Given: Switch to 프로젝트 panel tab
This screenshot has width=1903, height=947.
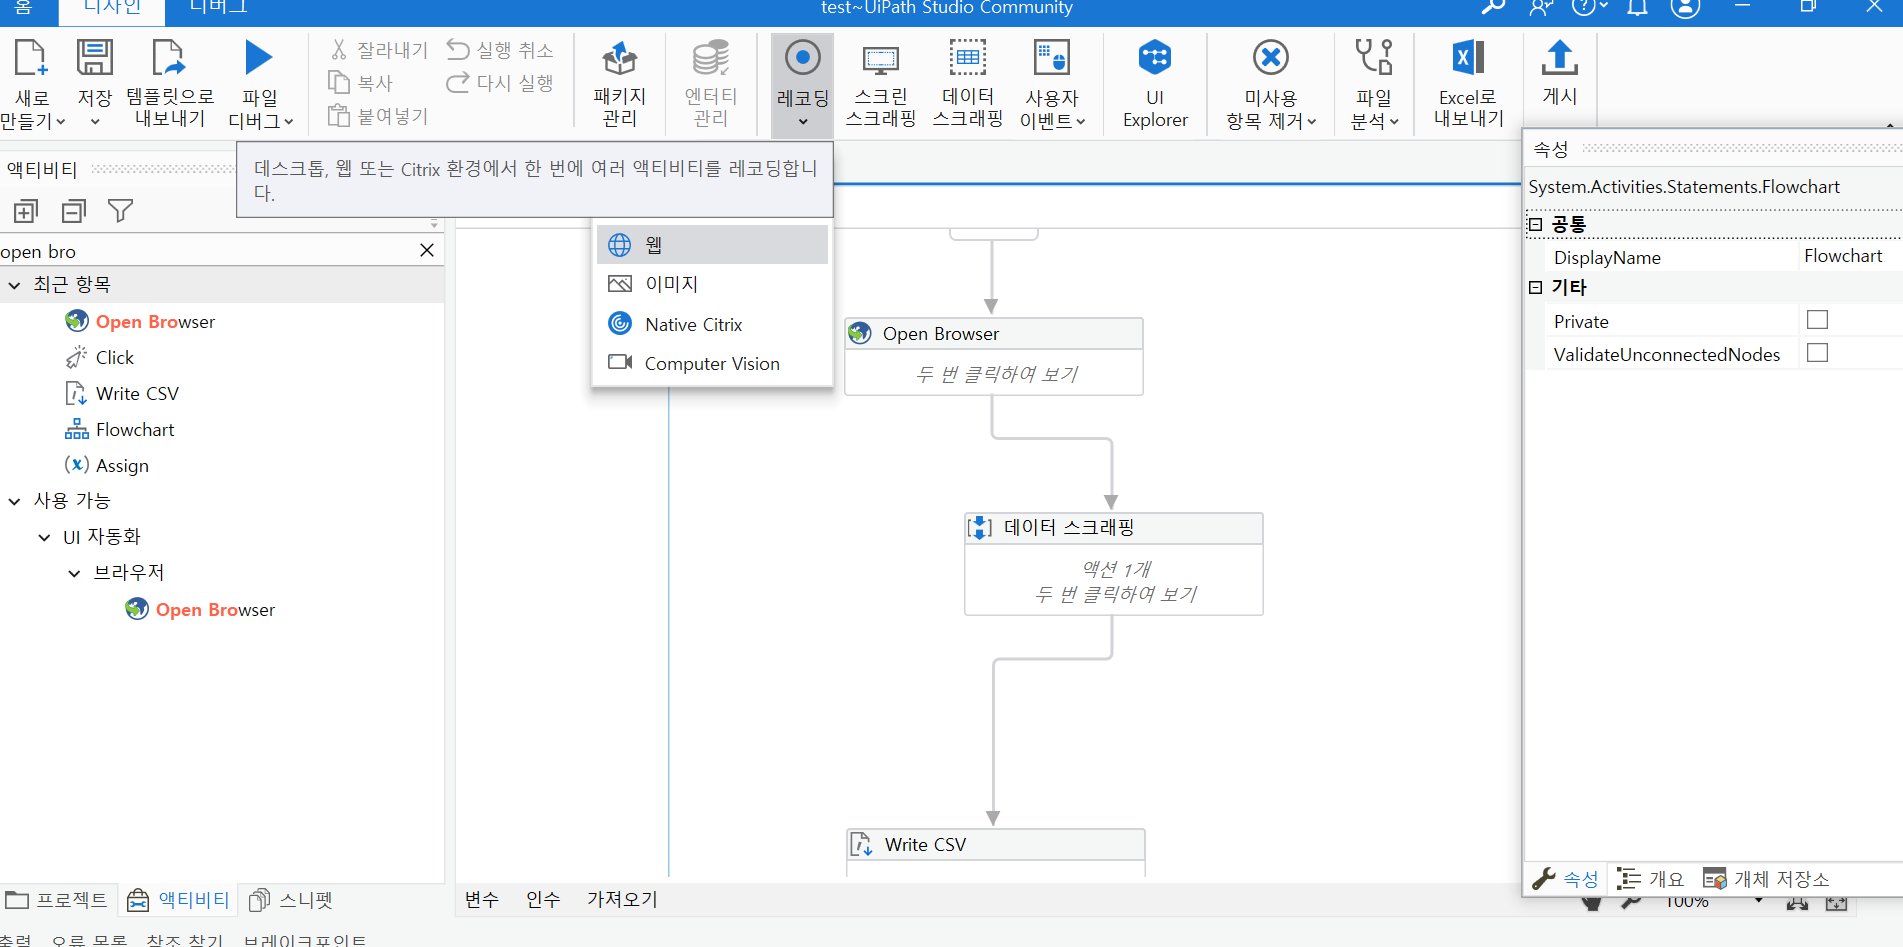Looking at the screenshot, I should click(x=57, y=900).
